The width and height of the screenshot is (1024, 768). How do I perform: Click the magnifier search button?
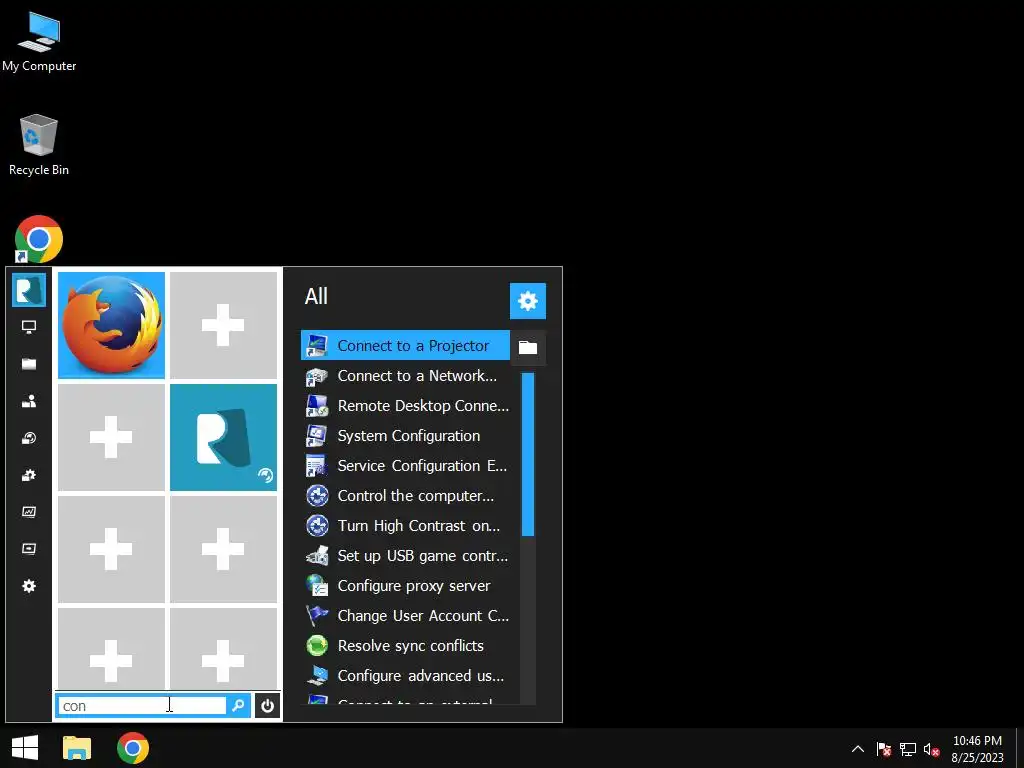(238, 705)
